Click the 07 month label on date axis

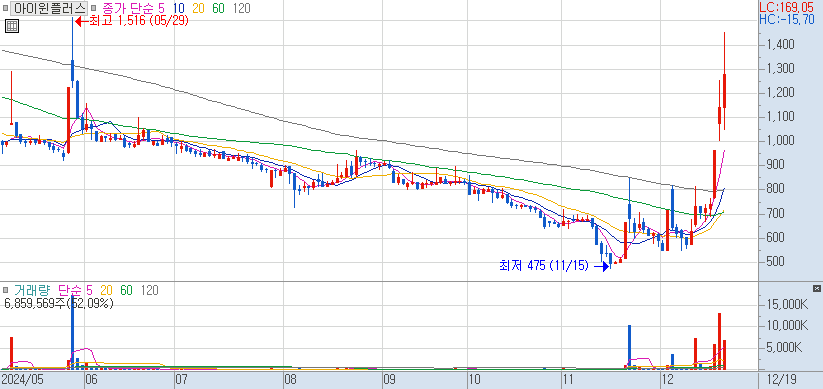point(181,379)
